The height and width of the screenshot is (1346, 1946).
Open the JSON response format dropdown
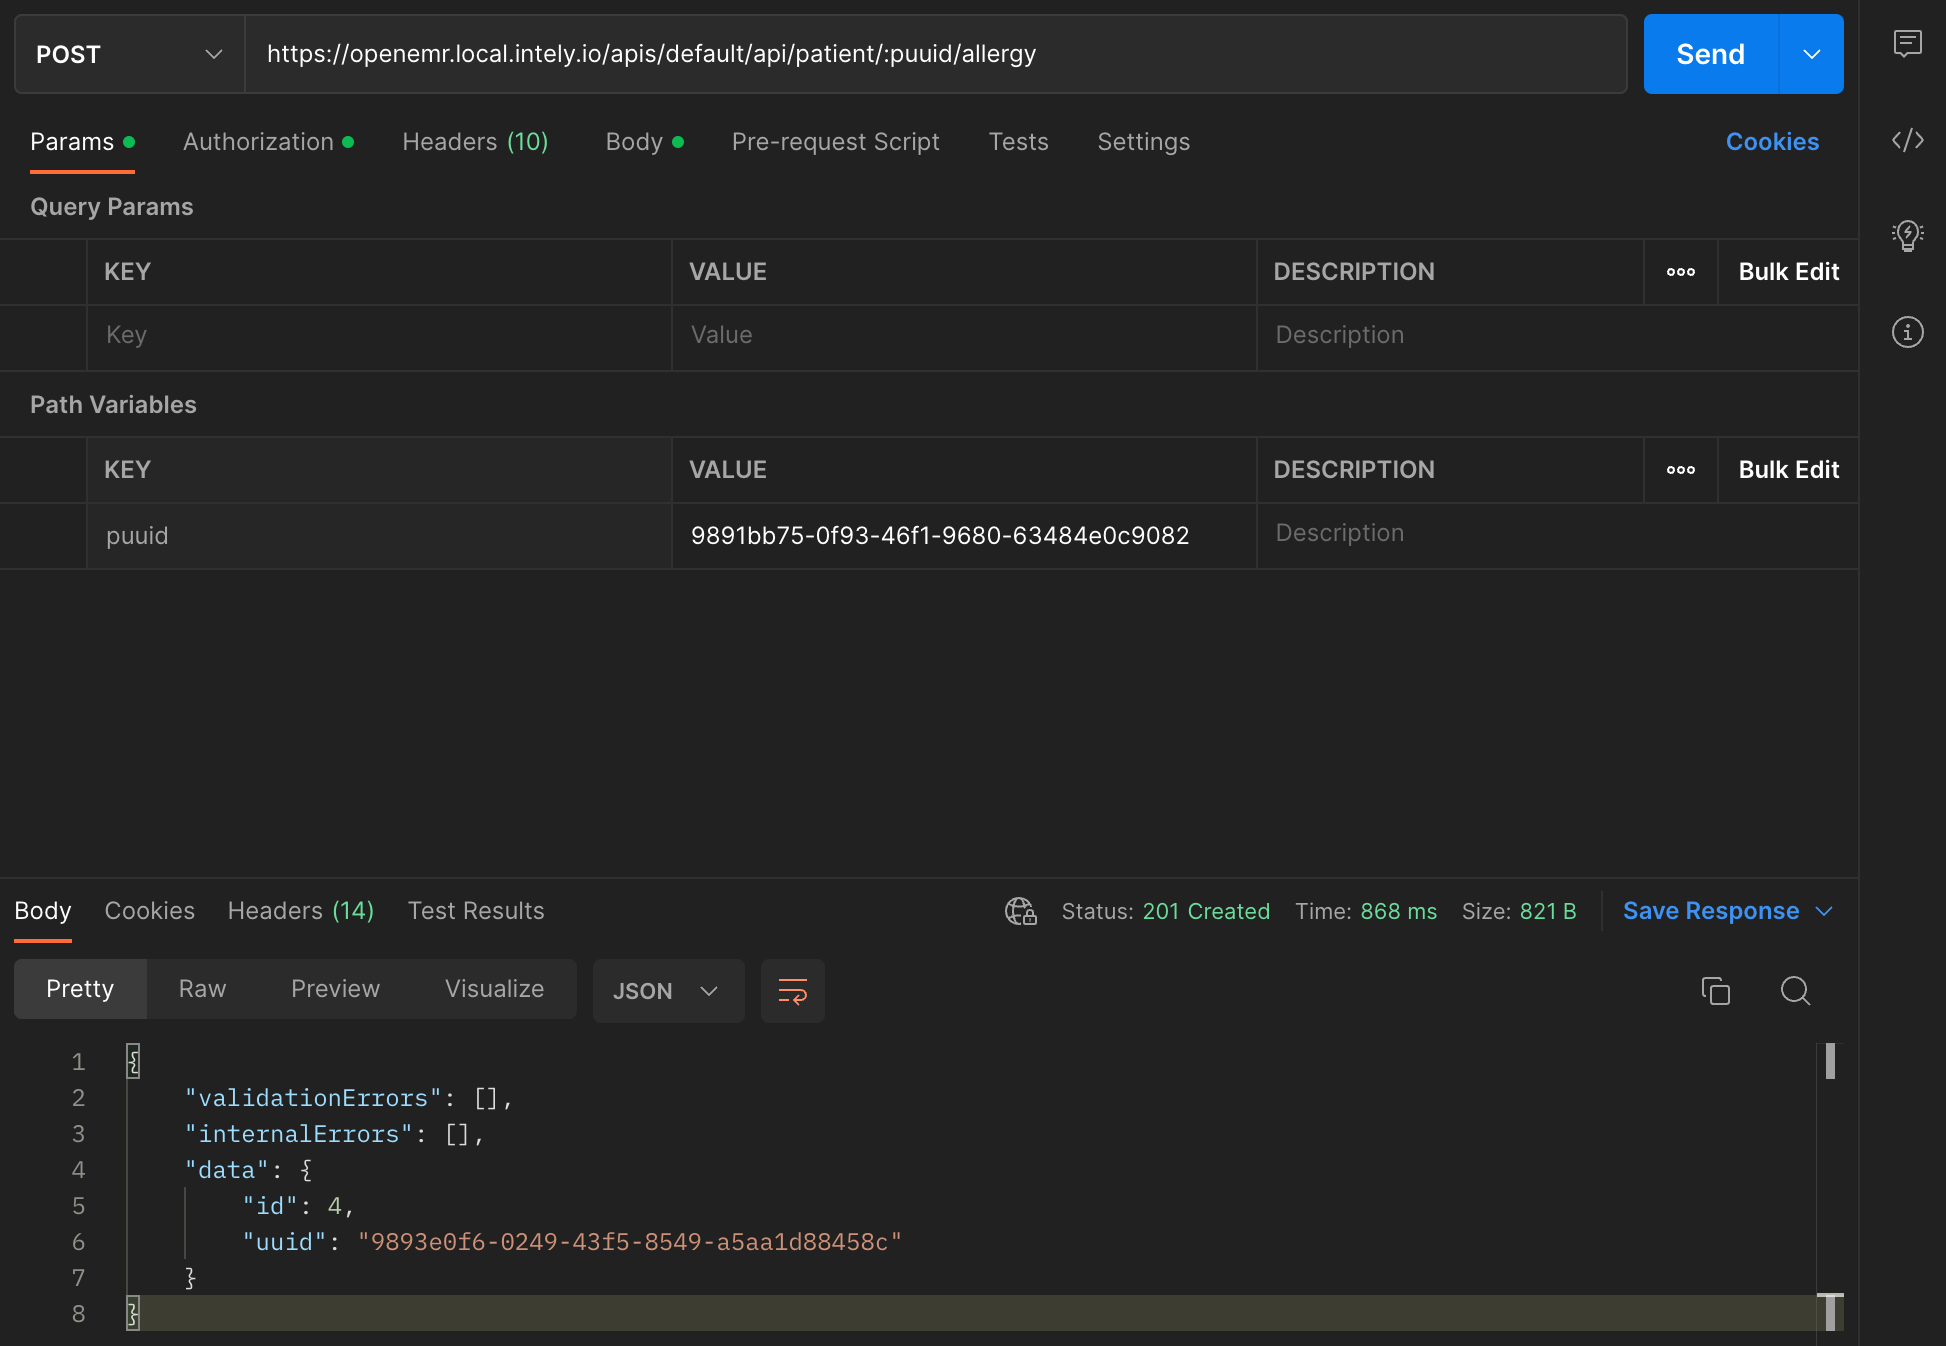[x=668, y=991]
